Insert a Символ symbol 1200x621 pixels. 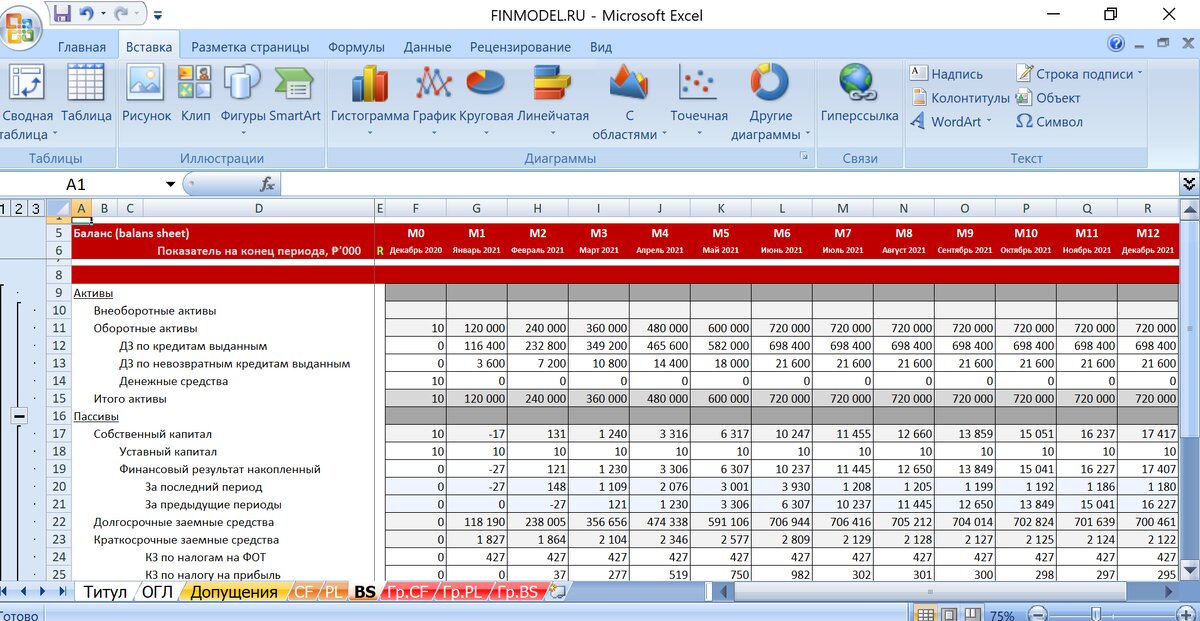click(1049, 122)
